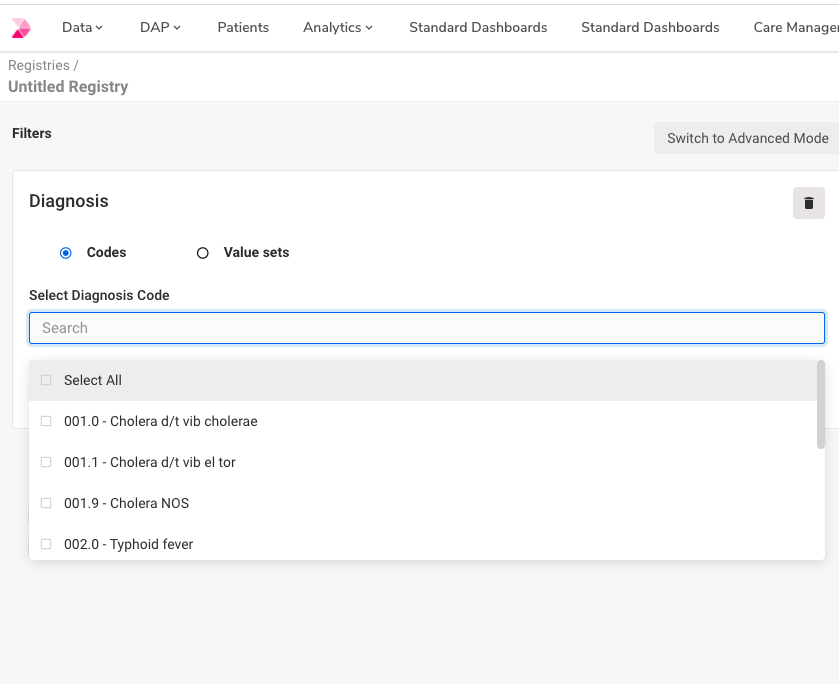Check 001.1 Cholera d/t vib el tor
839x684 pixels.
[x=46, y=462]
